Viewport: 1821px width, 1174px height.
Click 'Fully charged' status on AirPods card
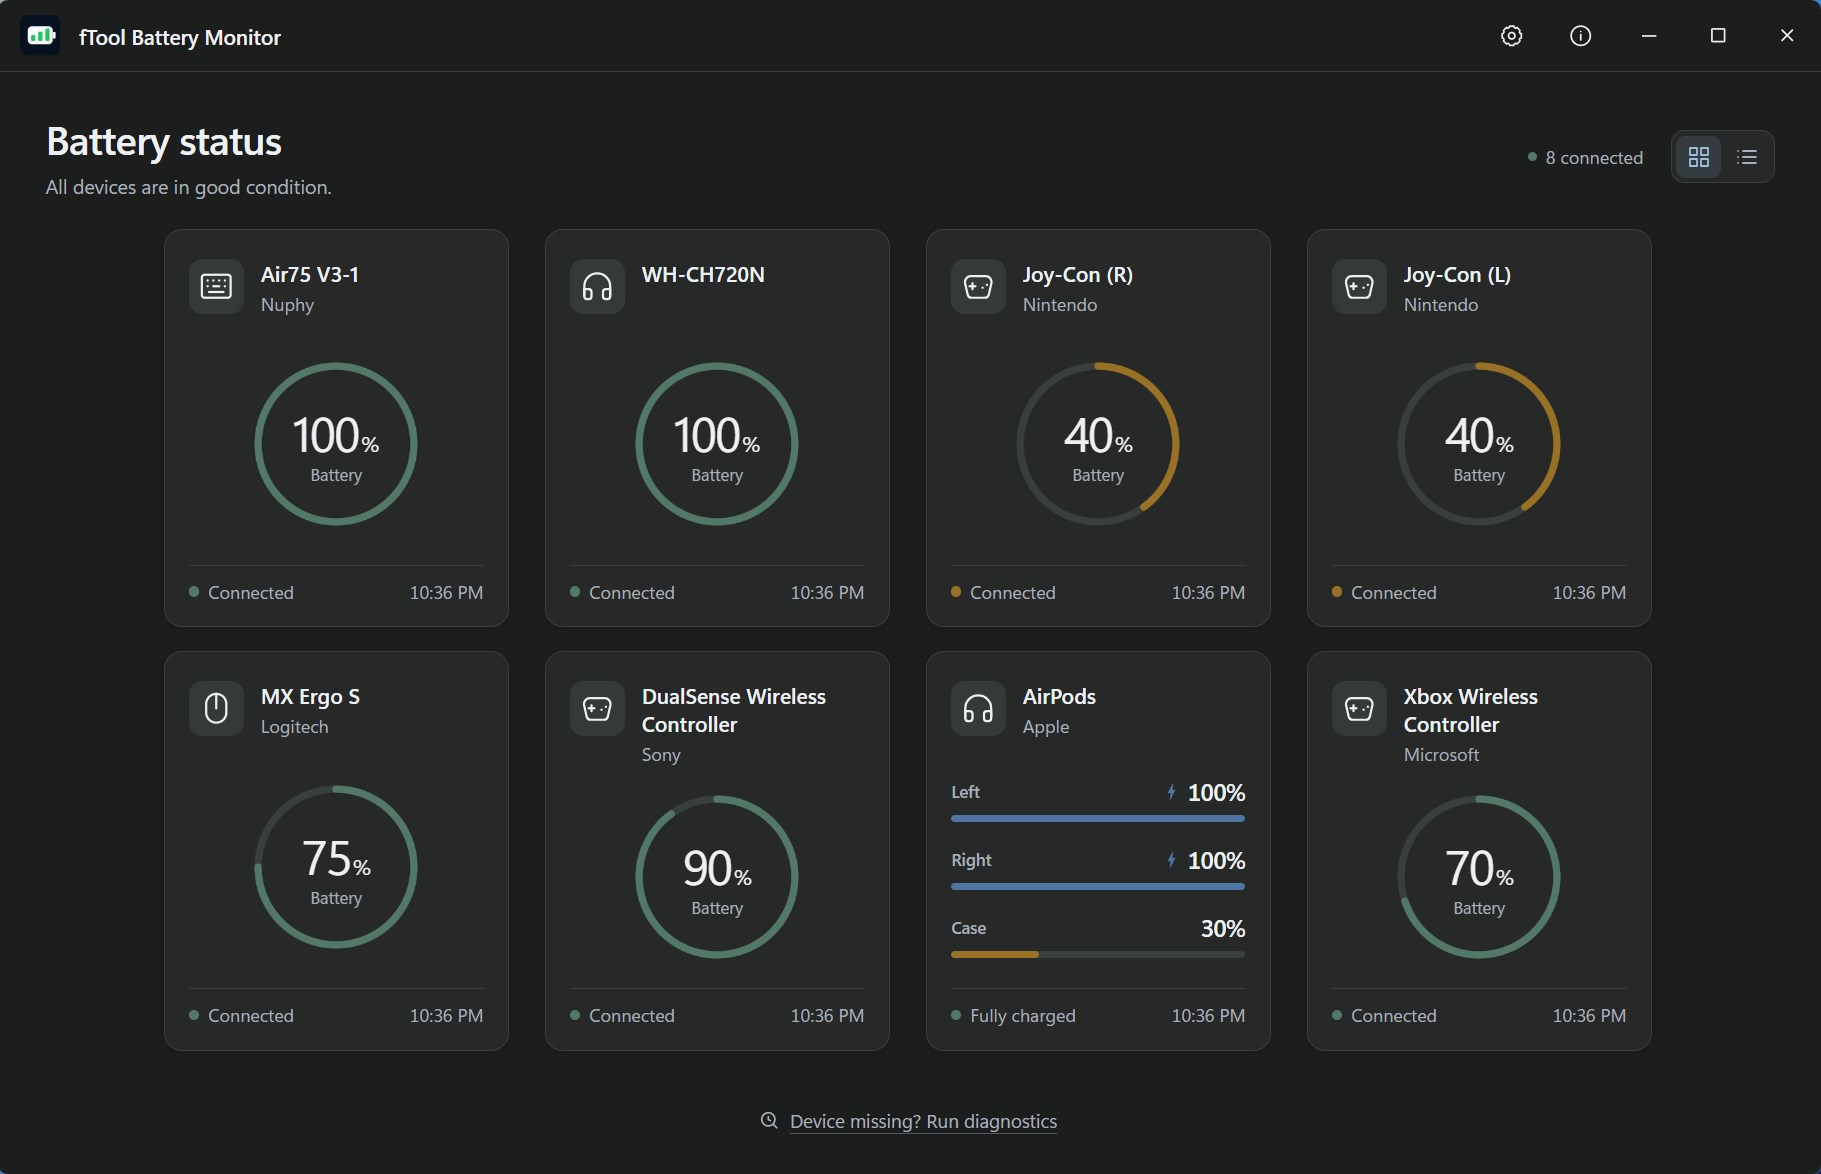pos(1023,1016)
